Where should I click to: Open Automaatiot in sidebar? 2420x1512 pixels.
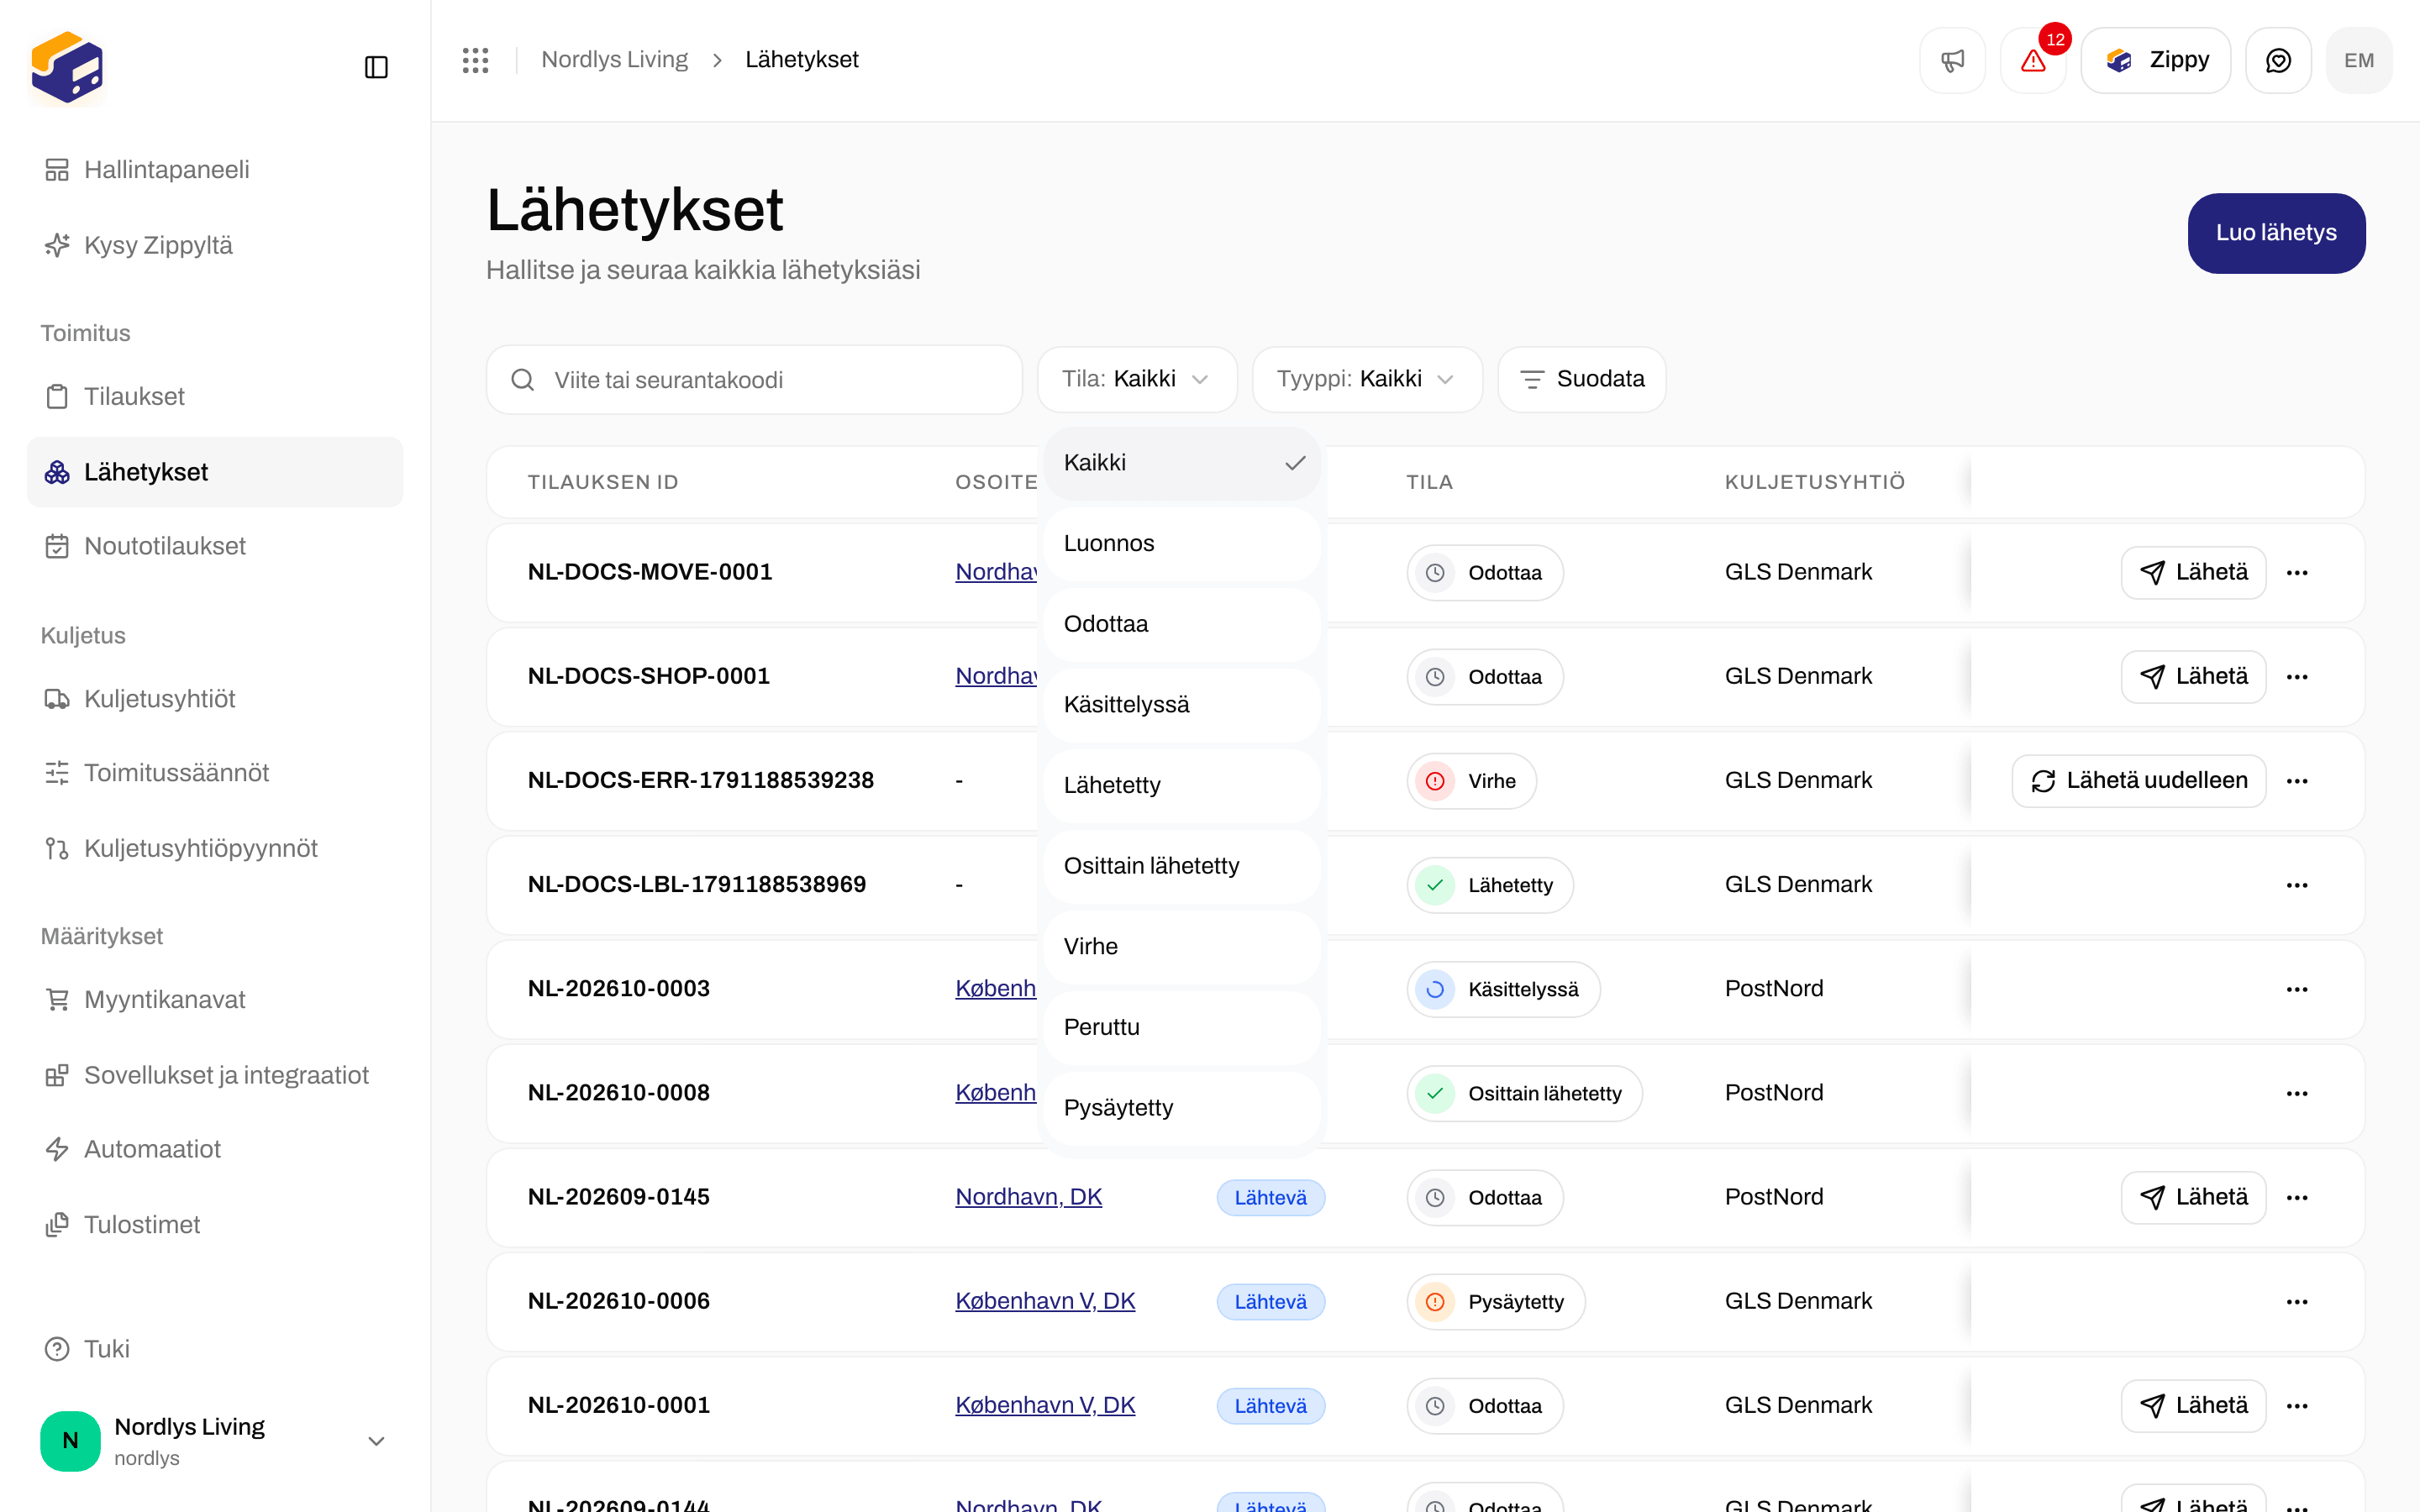214,1149
